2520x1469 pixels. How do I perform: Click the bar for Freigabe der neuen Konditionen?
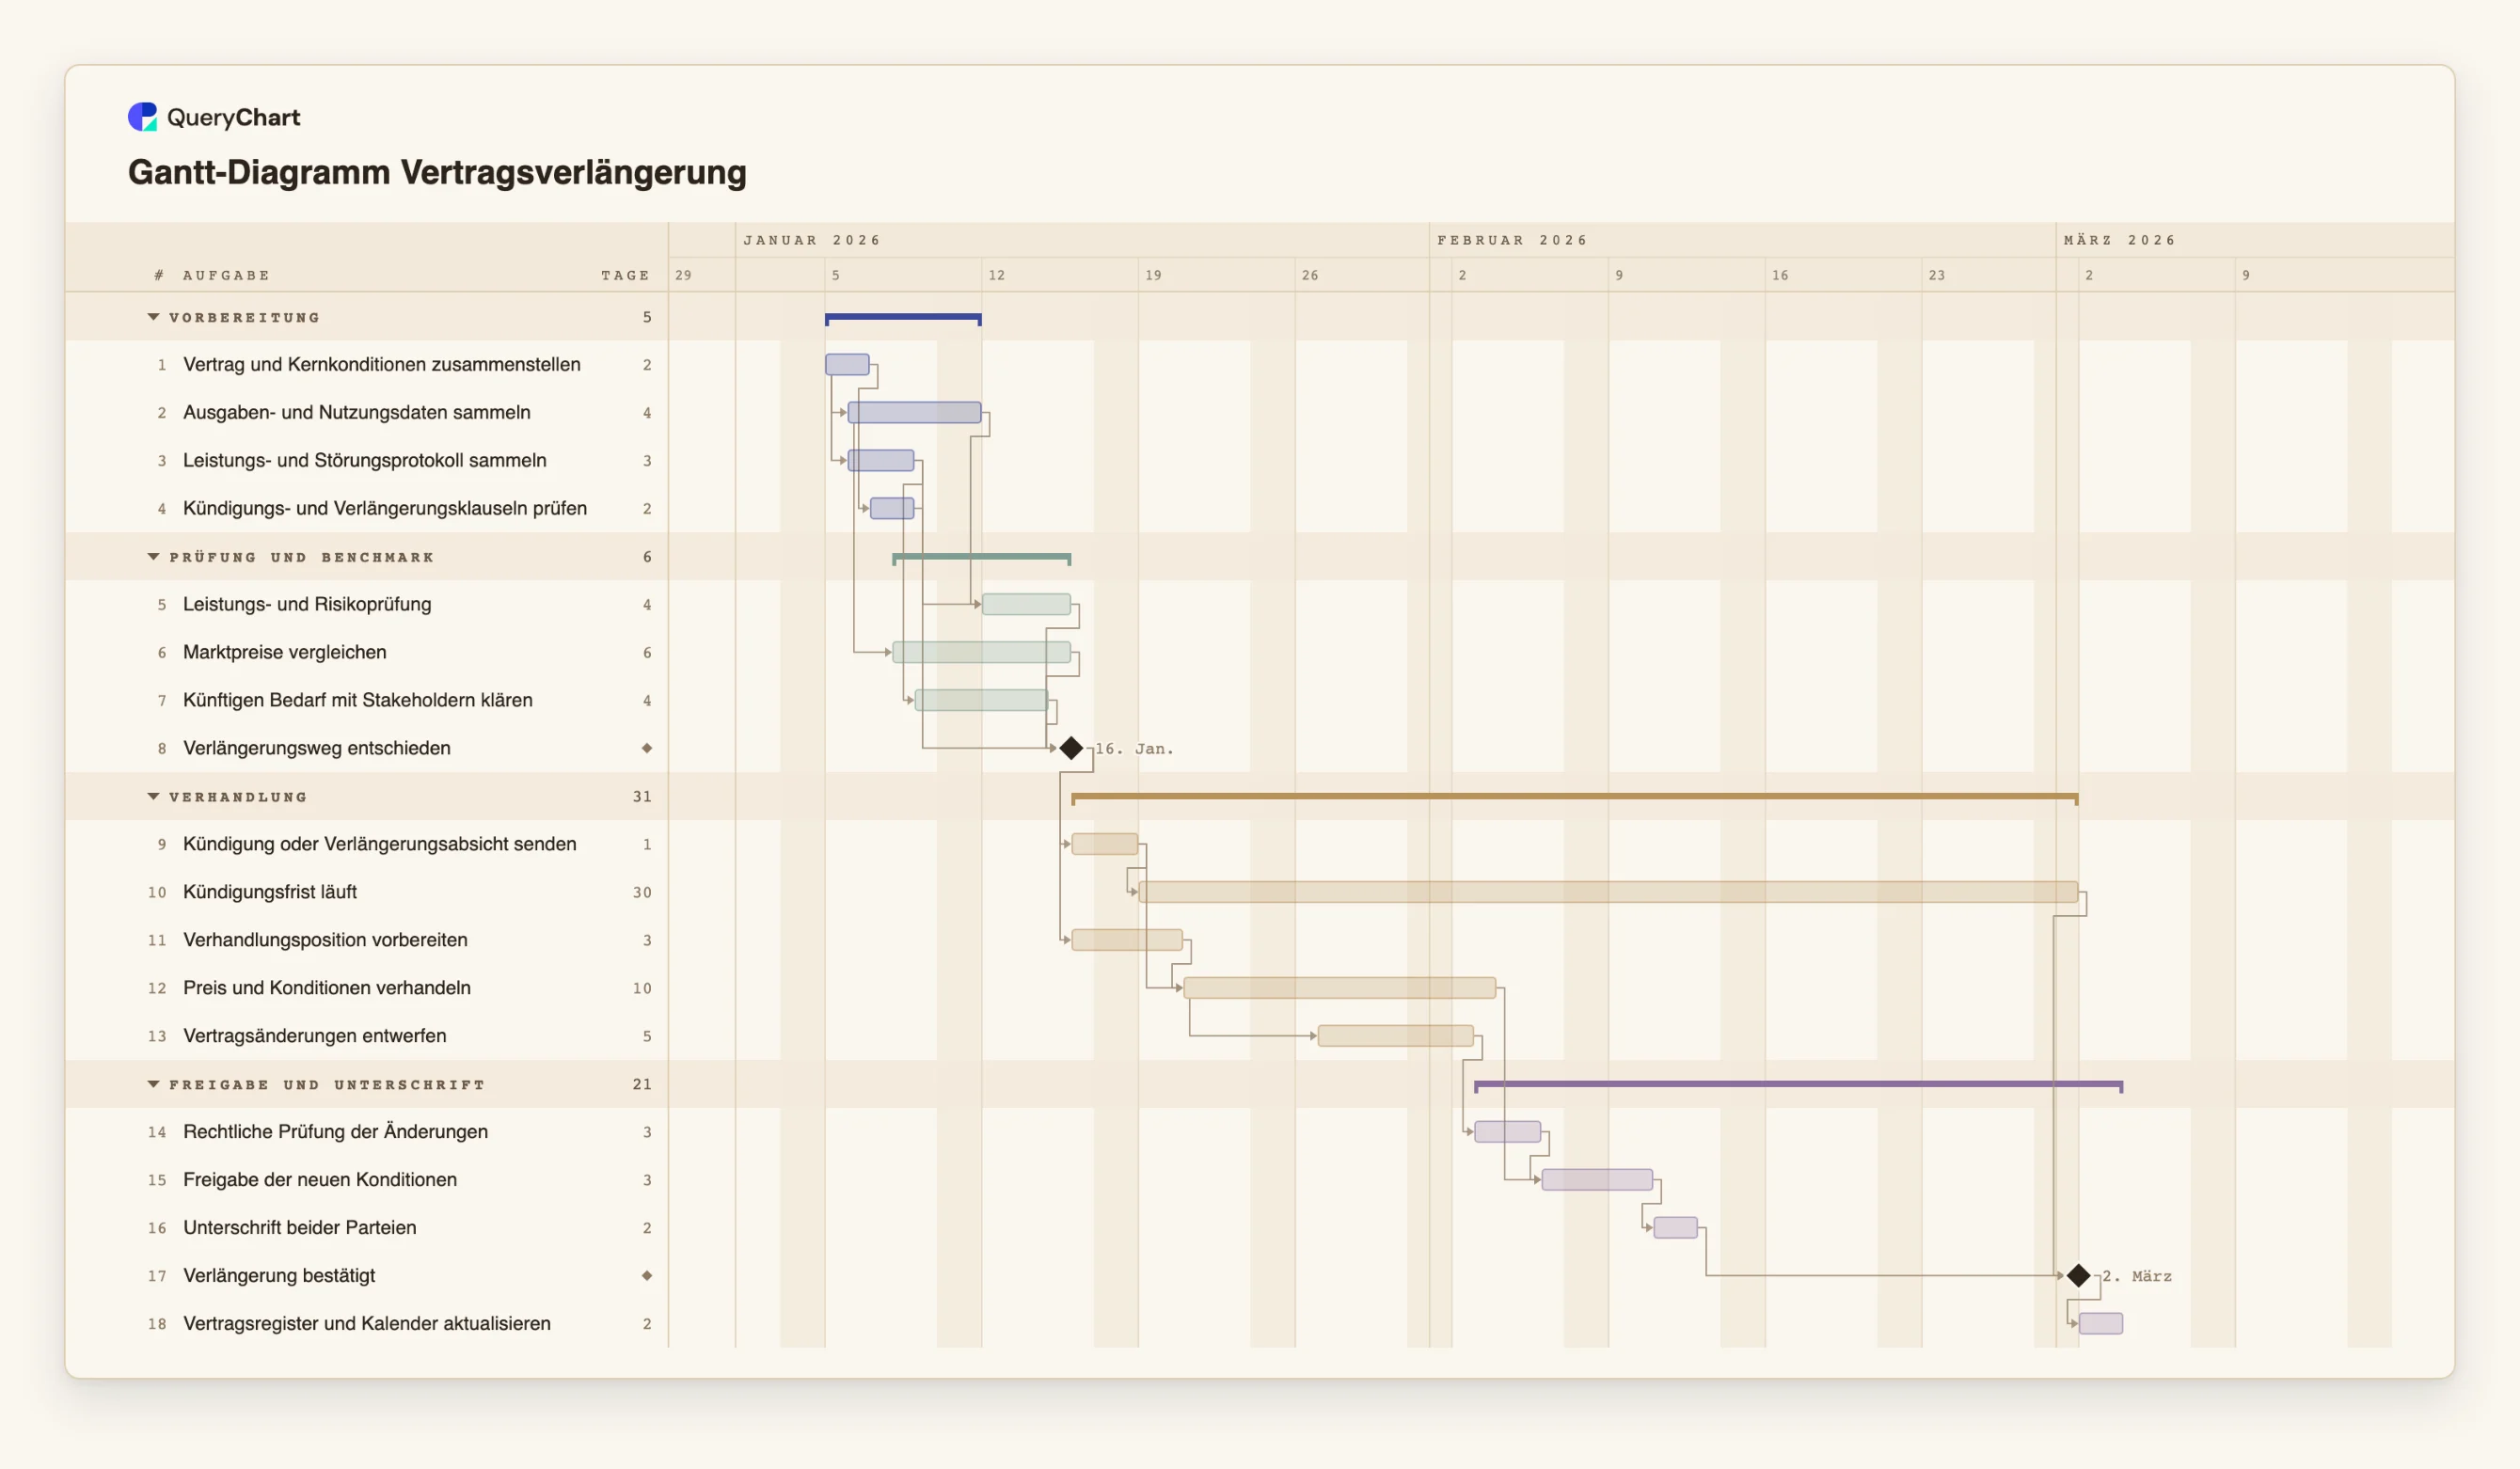click(x=1597, y=1180)
